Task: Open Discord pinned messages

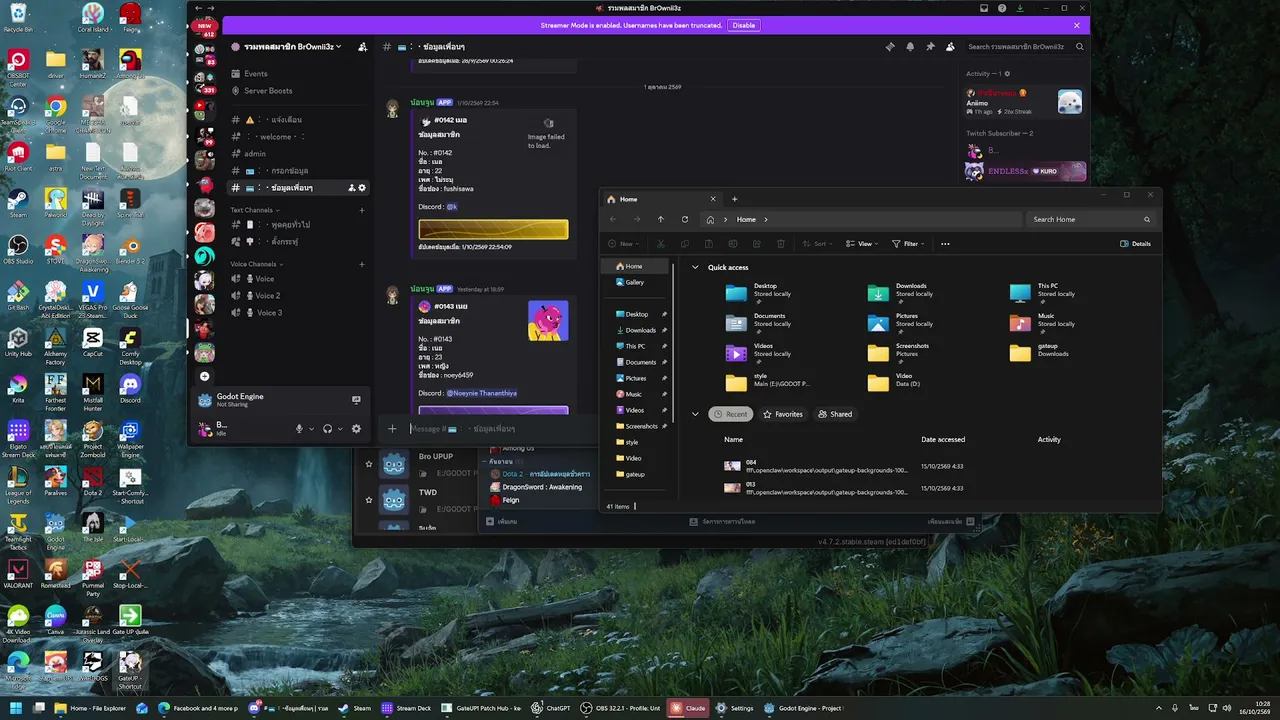Action: click(x=930, y=47)
